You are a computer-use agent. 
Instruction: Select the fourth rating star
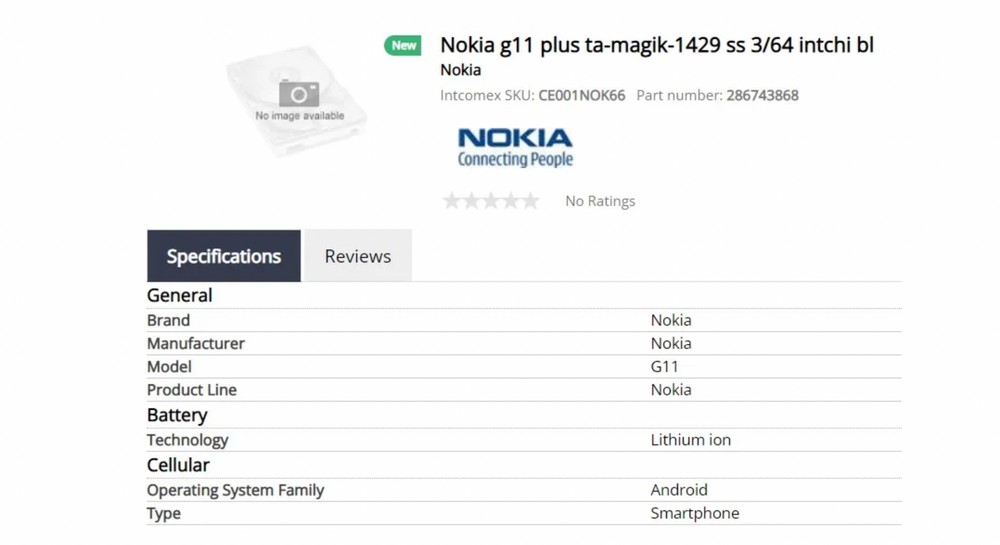[x=511, y=201]
